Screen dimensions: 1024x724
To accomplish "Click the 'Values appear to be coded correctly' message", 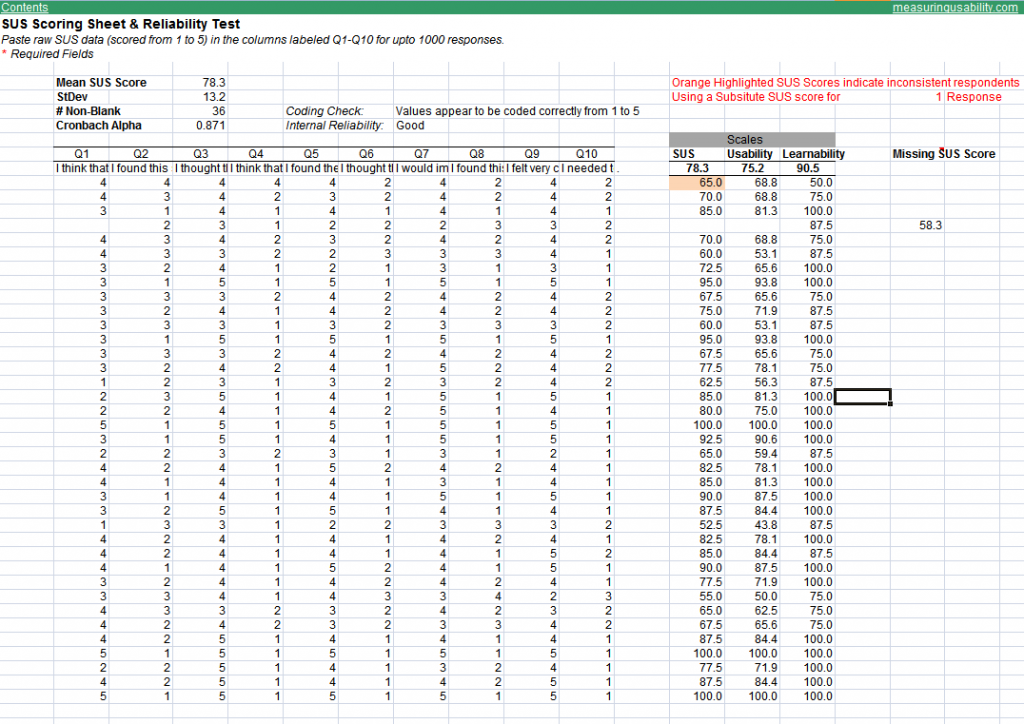I will tap(518, 112).
